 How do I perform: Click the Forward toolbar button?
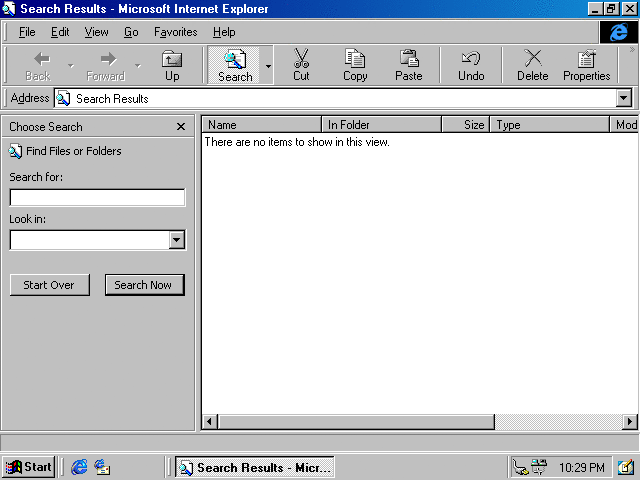pos(106,65)
